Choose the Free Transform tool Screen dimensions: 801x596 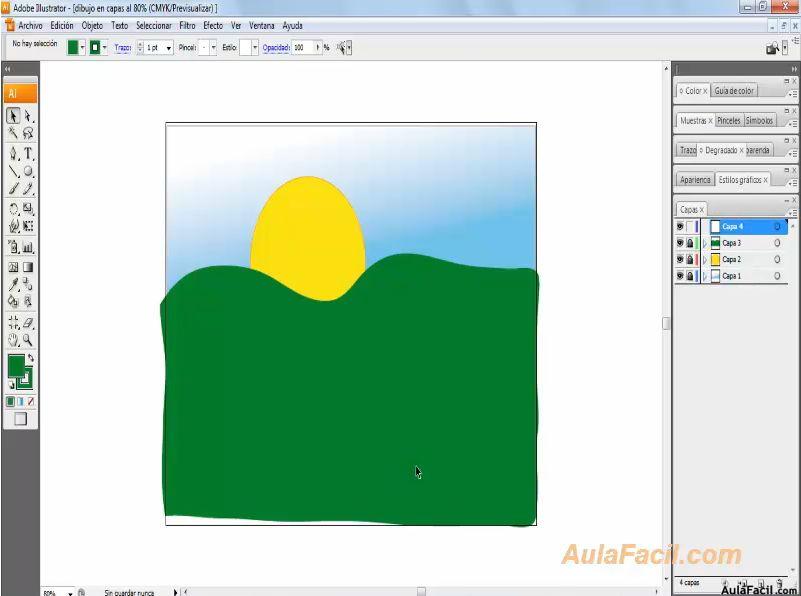coord(28,226)
